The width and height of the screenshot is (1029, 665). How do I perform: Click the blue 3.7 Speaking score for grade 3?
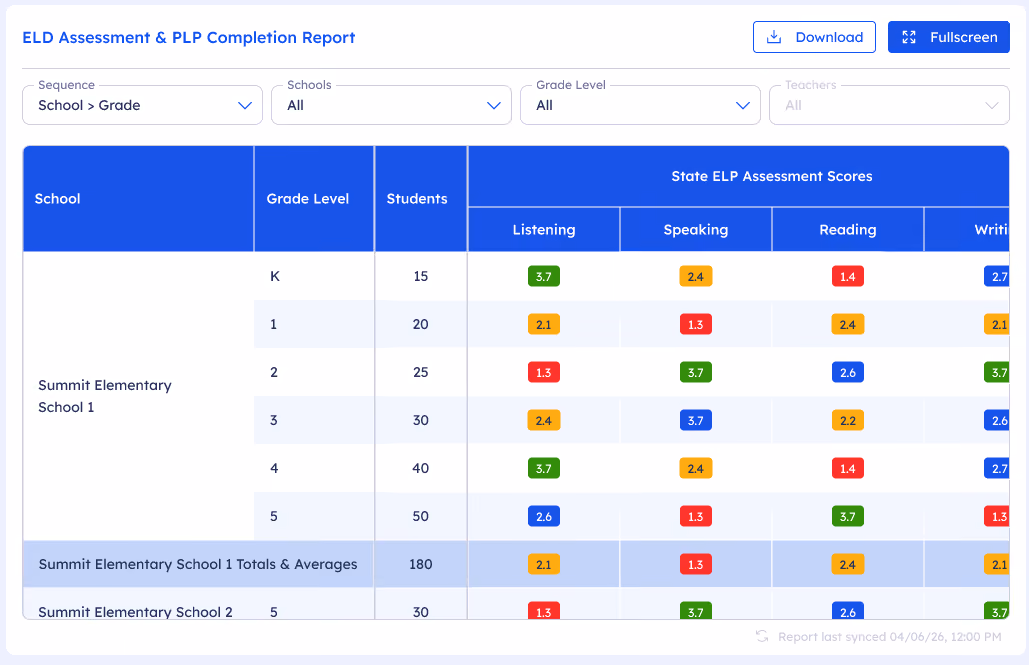[696, 420]
